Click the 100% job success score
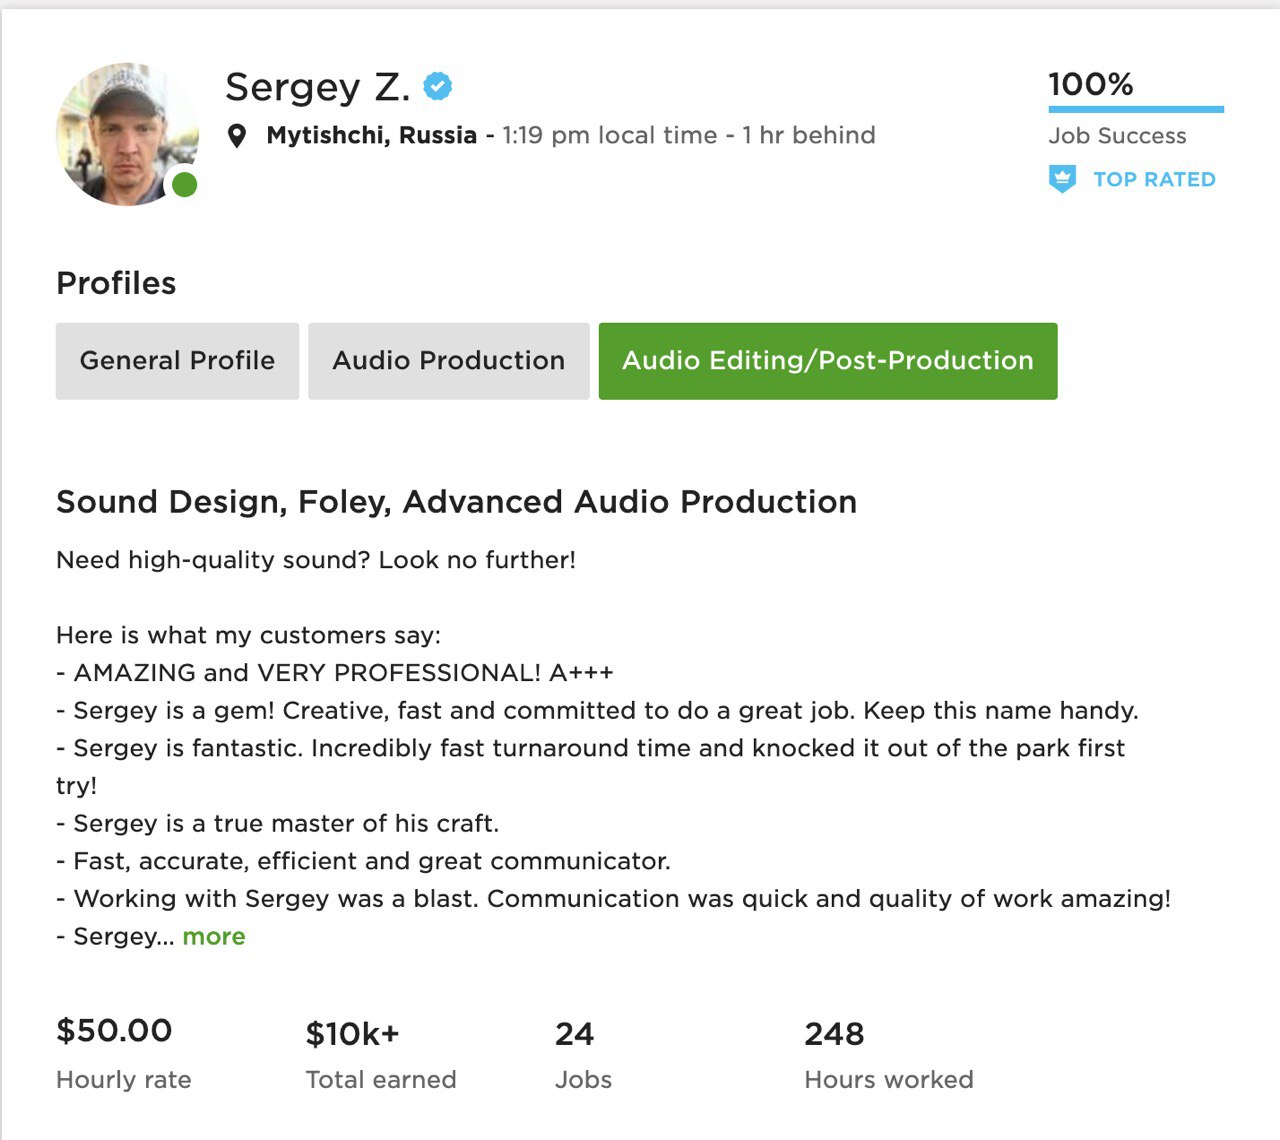The image size is (1280, 1140). pos(1091,84)
